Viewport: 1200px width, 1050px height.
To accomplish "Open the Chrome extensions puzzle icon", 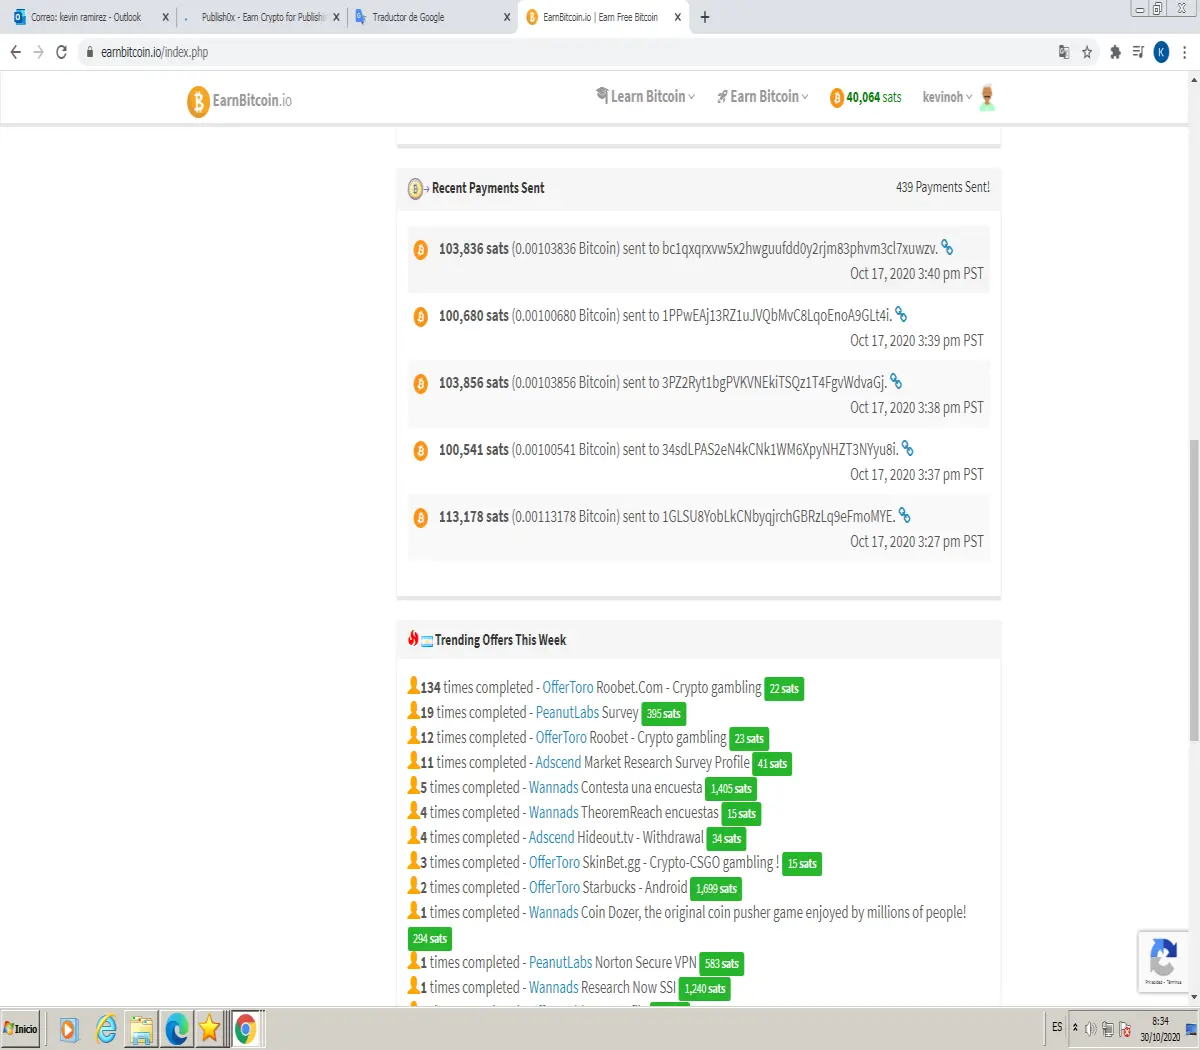I will (x=1115, y=52).
